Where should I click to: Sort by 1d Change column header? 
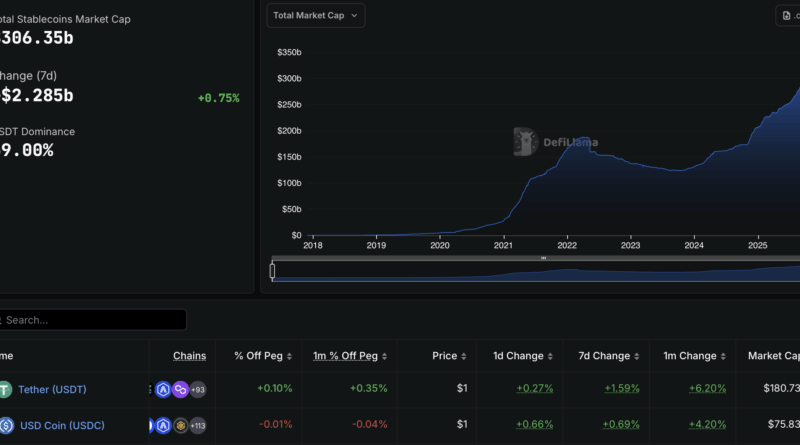click(x=518, y=356)
